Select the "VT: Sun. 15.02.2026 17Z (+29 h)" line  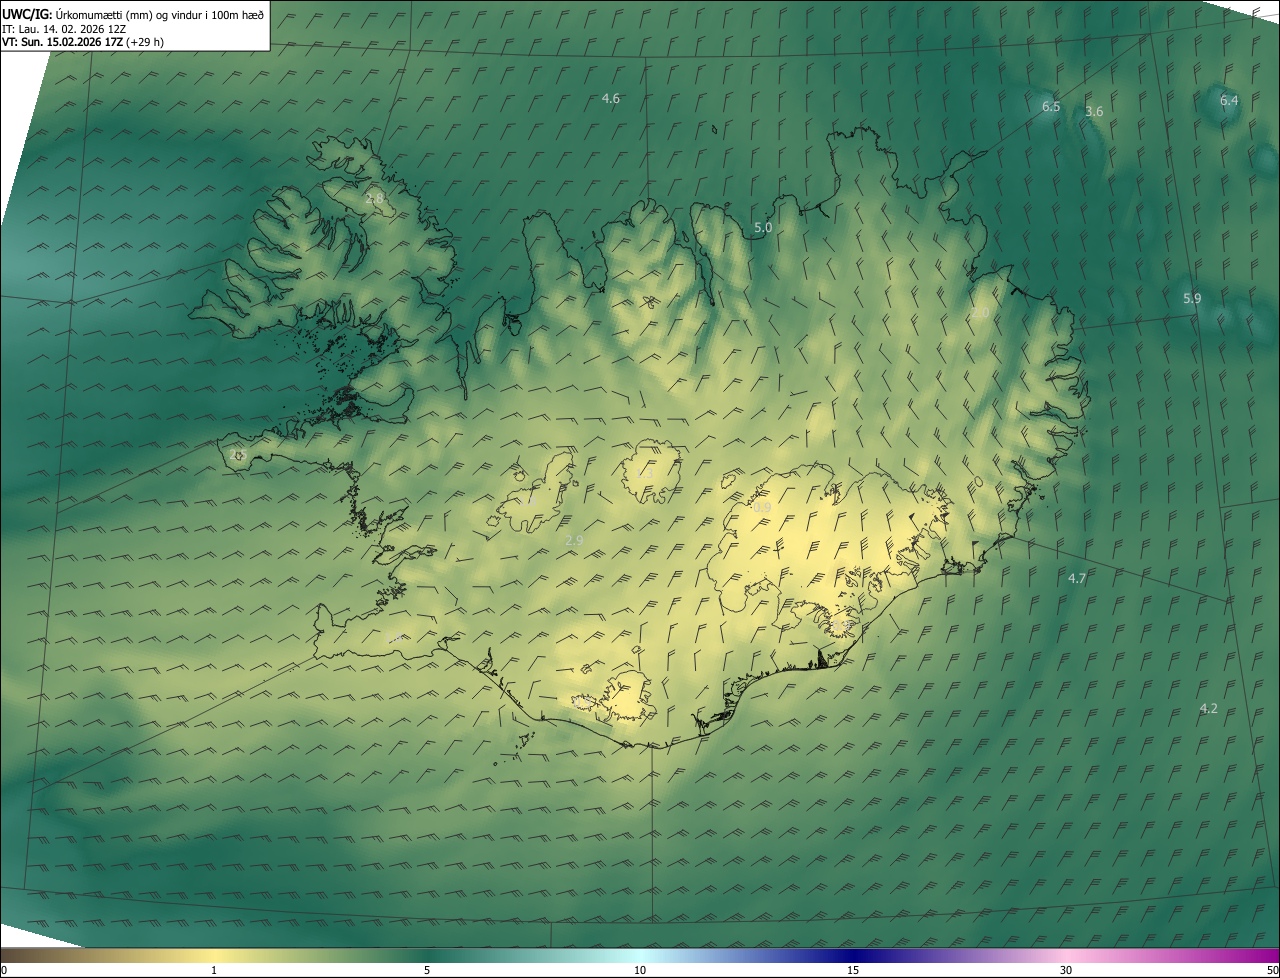83,42
